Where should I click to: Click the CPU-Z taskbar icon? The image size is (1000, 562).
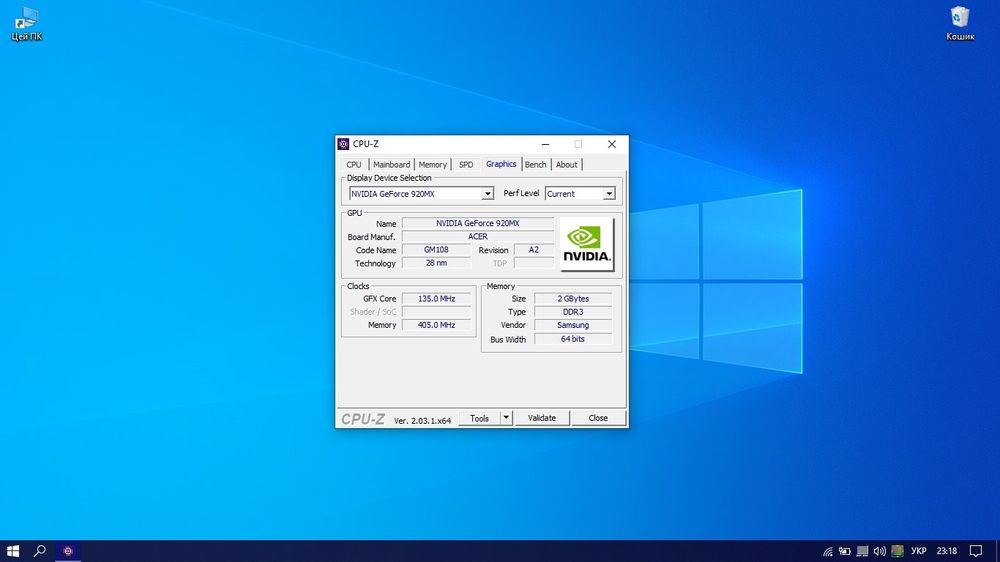point(68,551)
